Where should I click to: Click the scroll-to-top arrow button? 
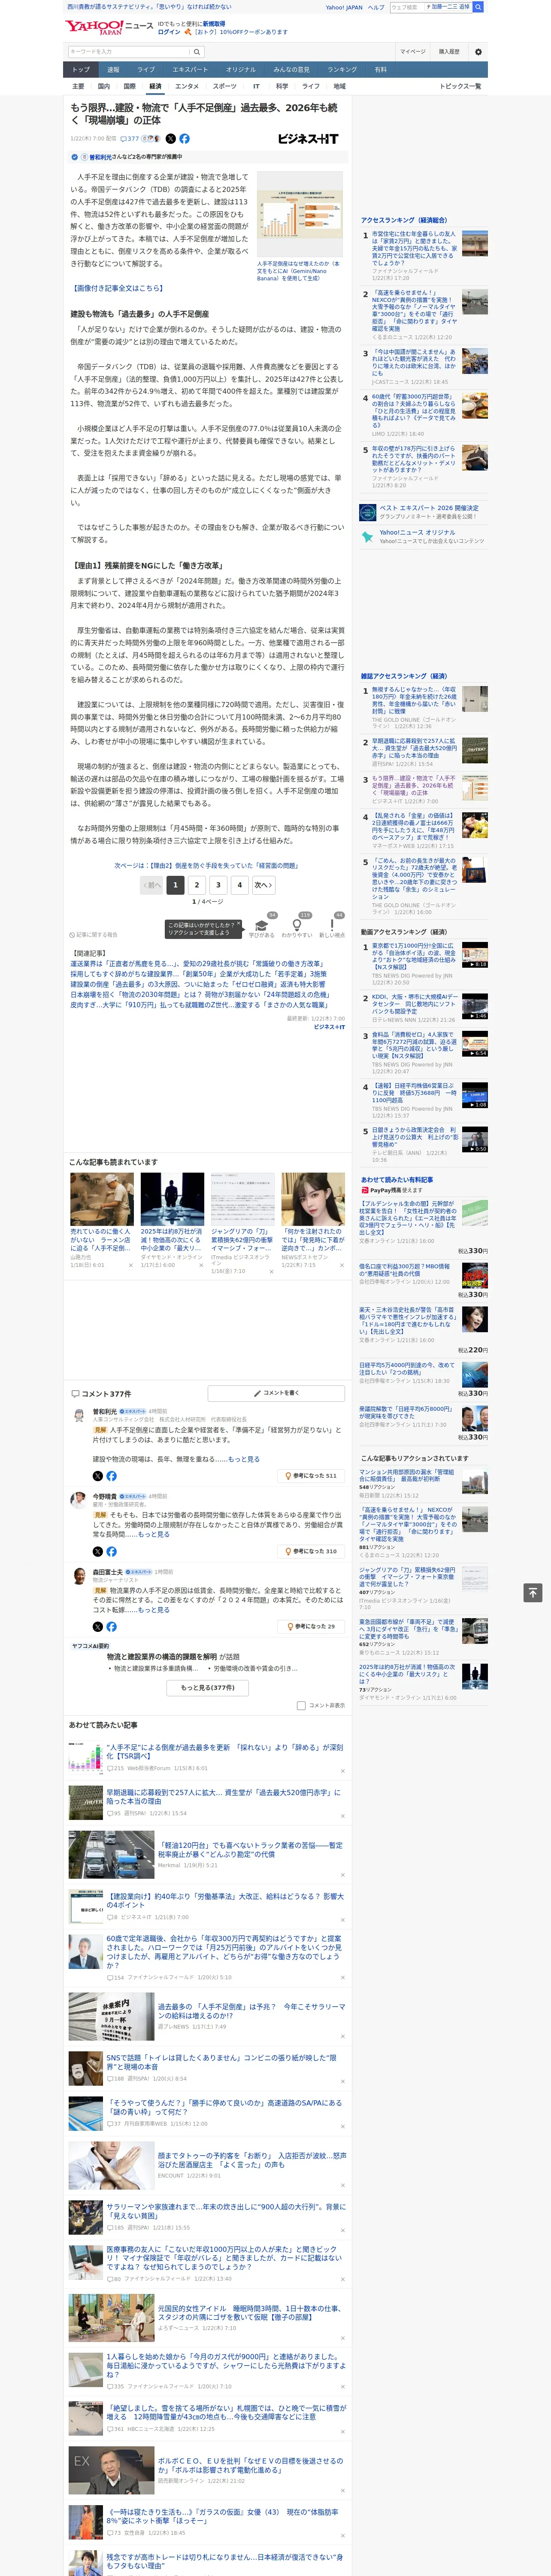click(x=533, y=1592)
